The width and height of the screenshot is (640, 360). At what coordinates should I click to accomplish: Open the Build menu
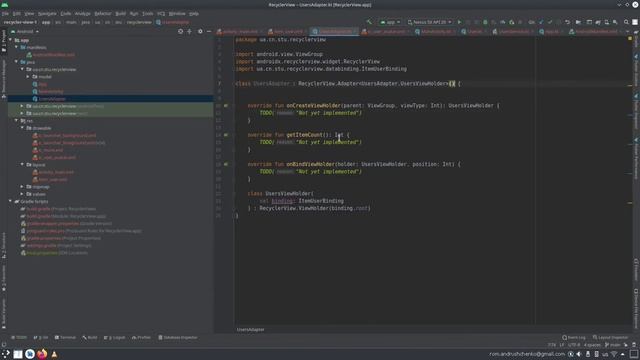(120, 13)
